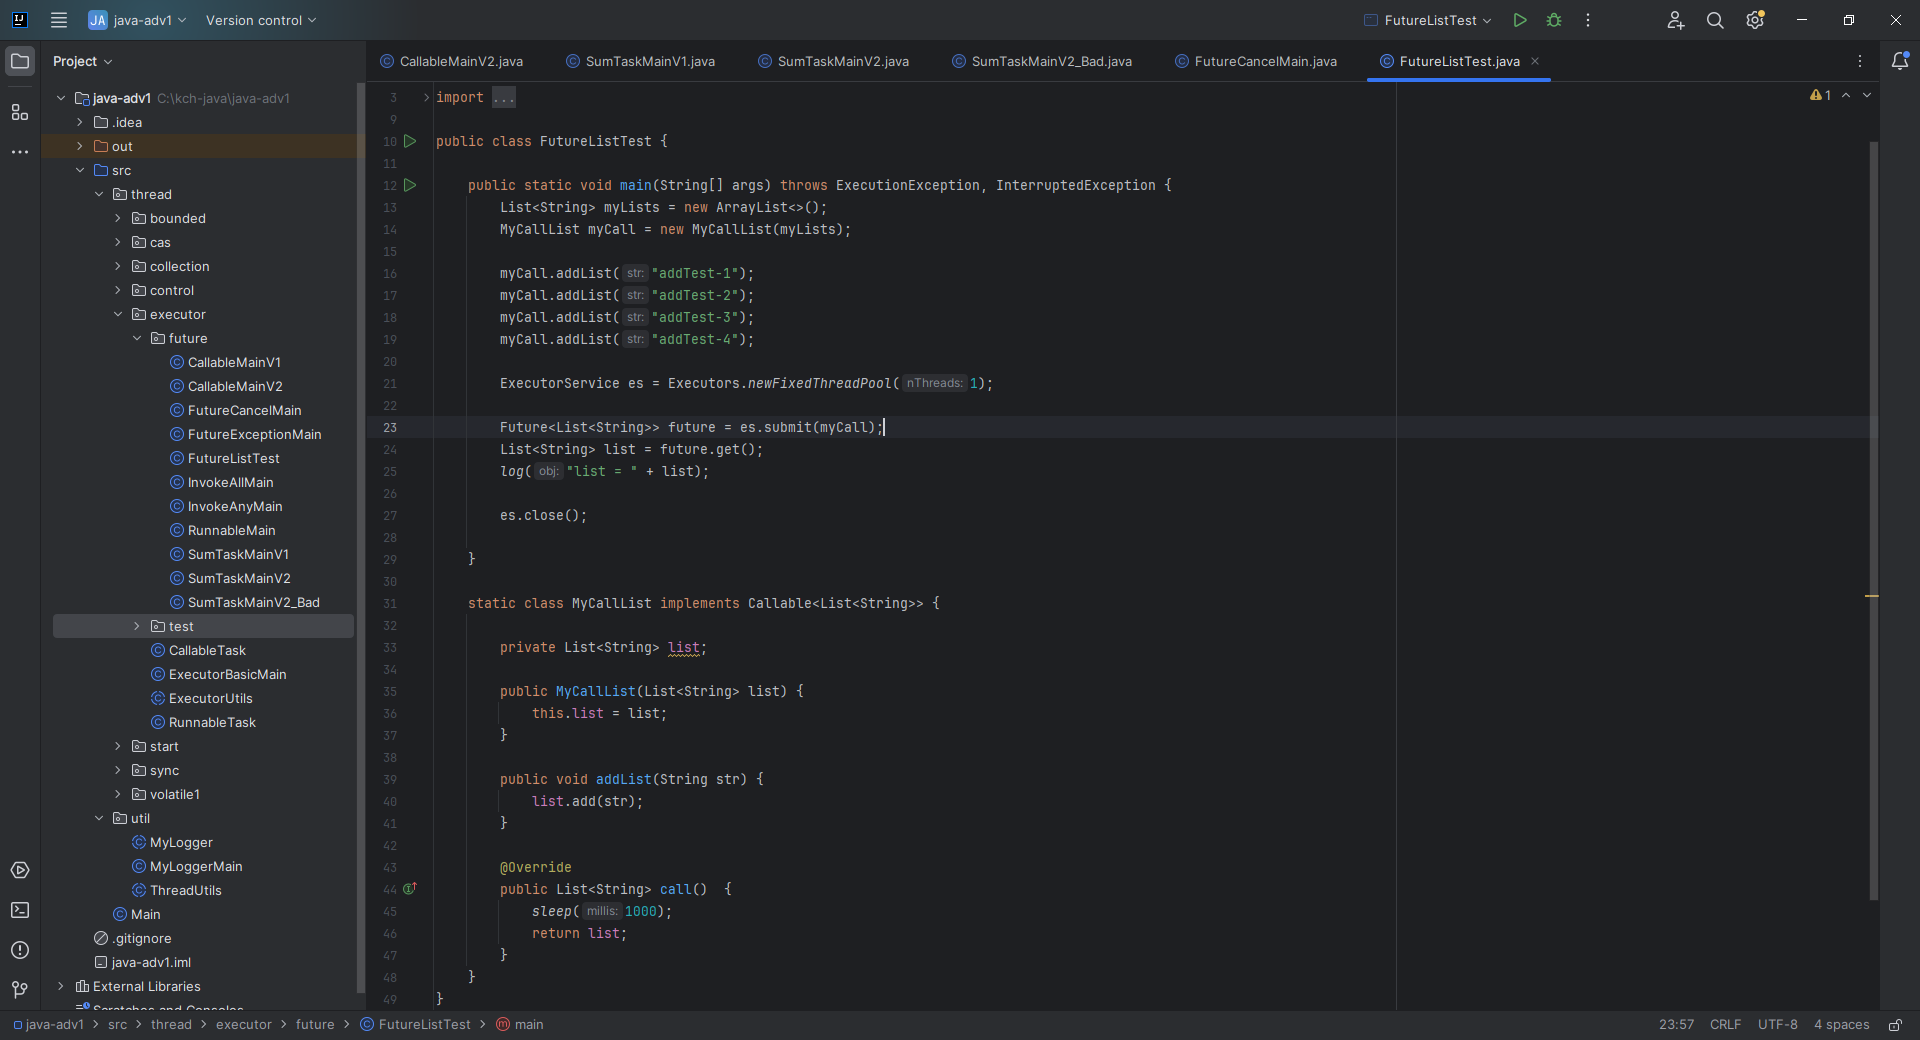Click the FutureListTest breadcrumb in the status bar
The width and height of the screenshot is (1920, 1040).
(x=416, y=1025)
